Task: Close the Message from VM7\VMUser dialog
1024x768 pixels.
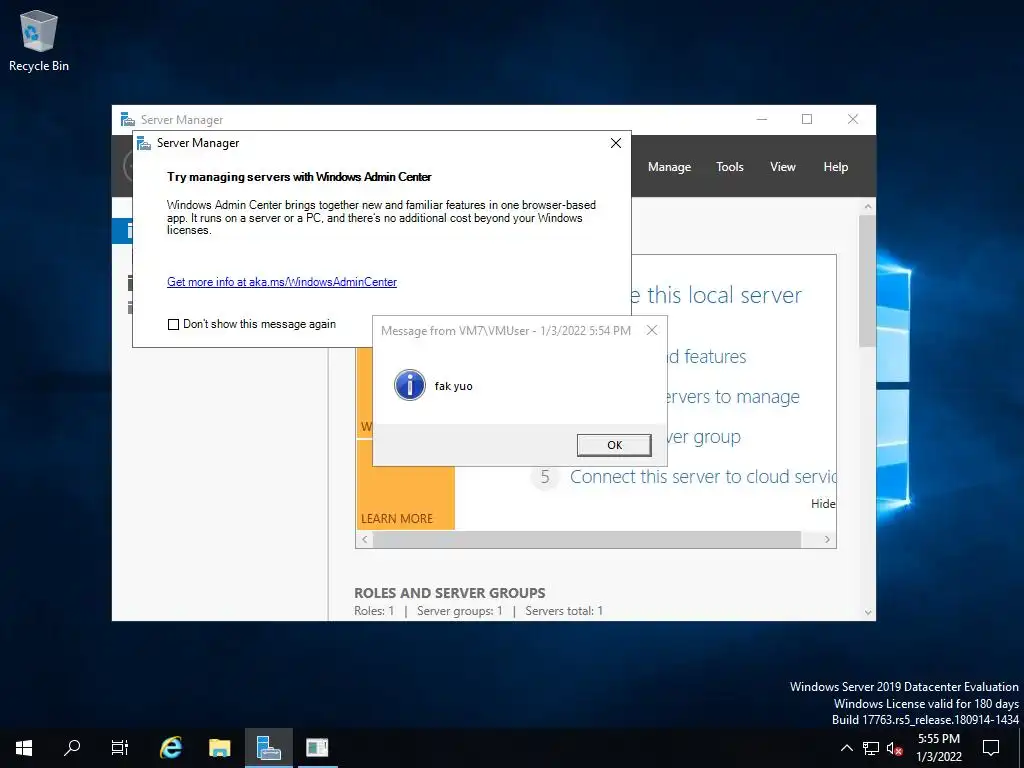Action: (x=652, y=330)
